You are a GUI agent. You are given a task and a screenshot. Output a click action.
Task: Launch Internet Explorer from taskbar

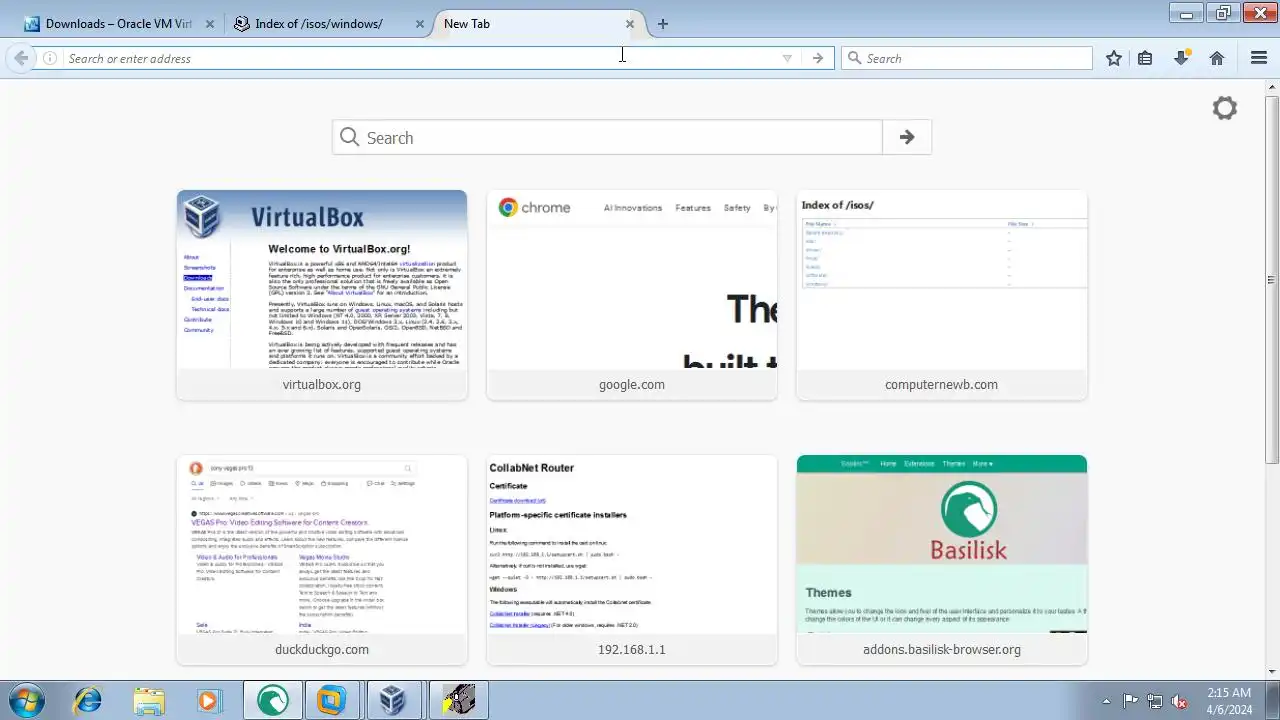(88, 701)
